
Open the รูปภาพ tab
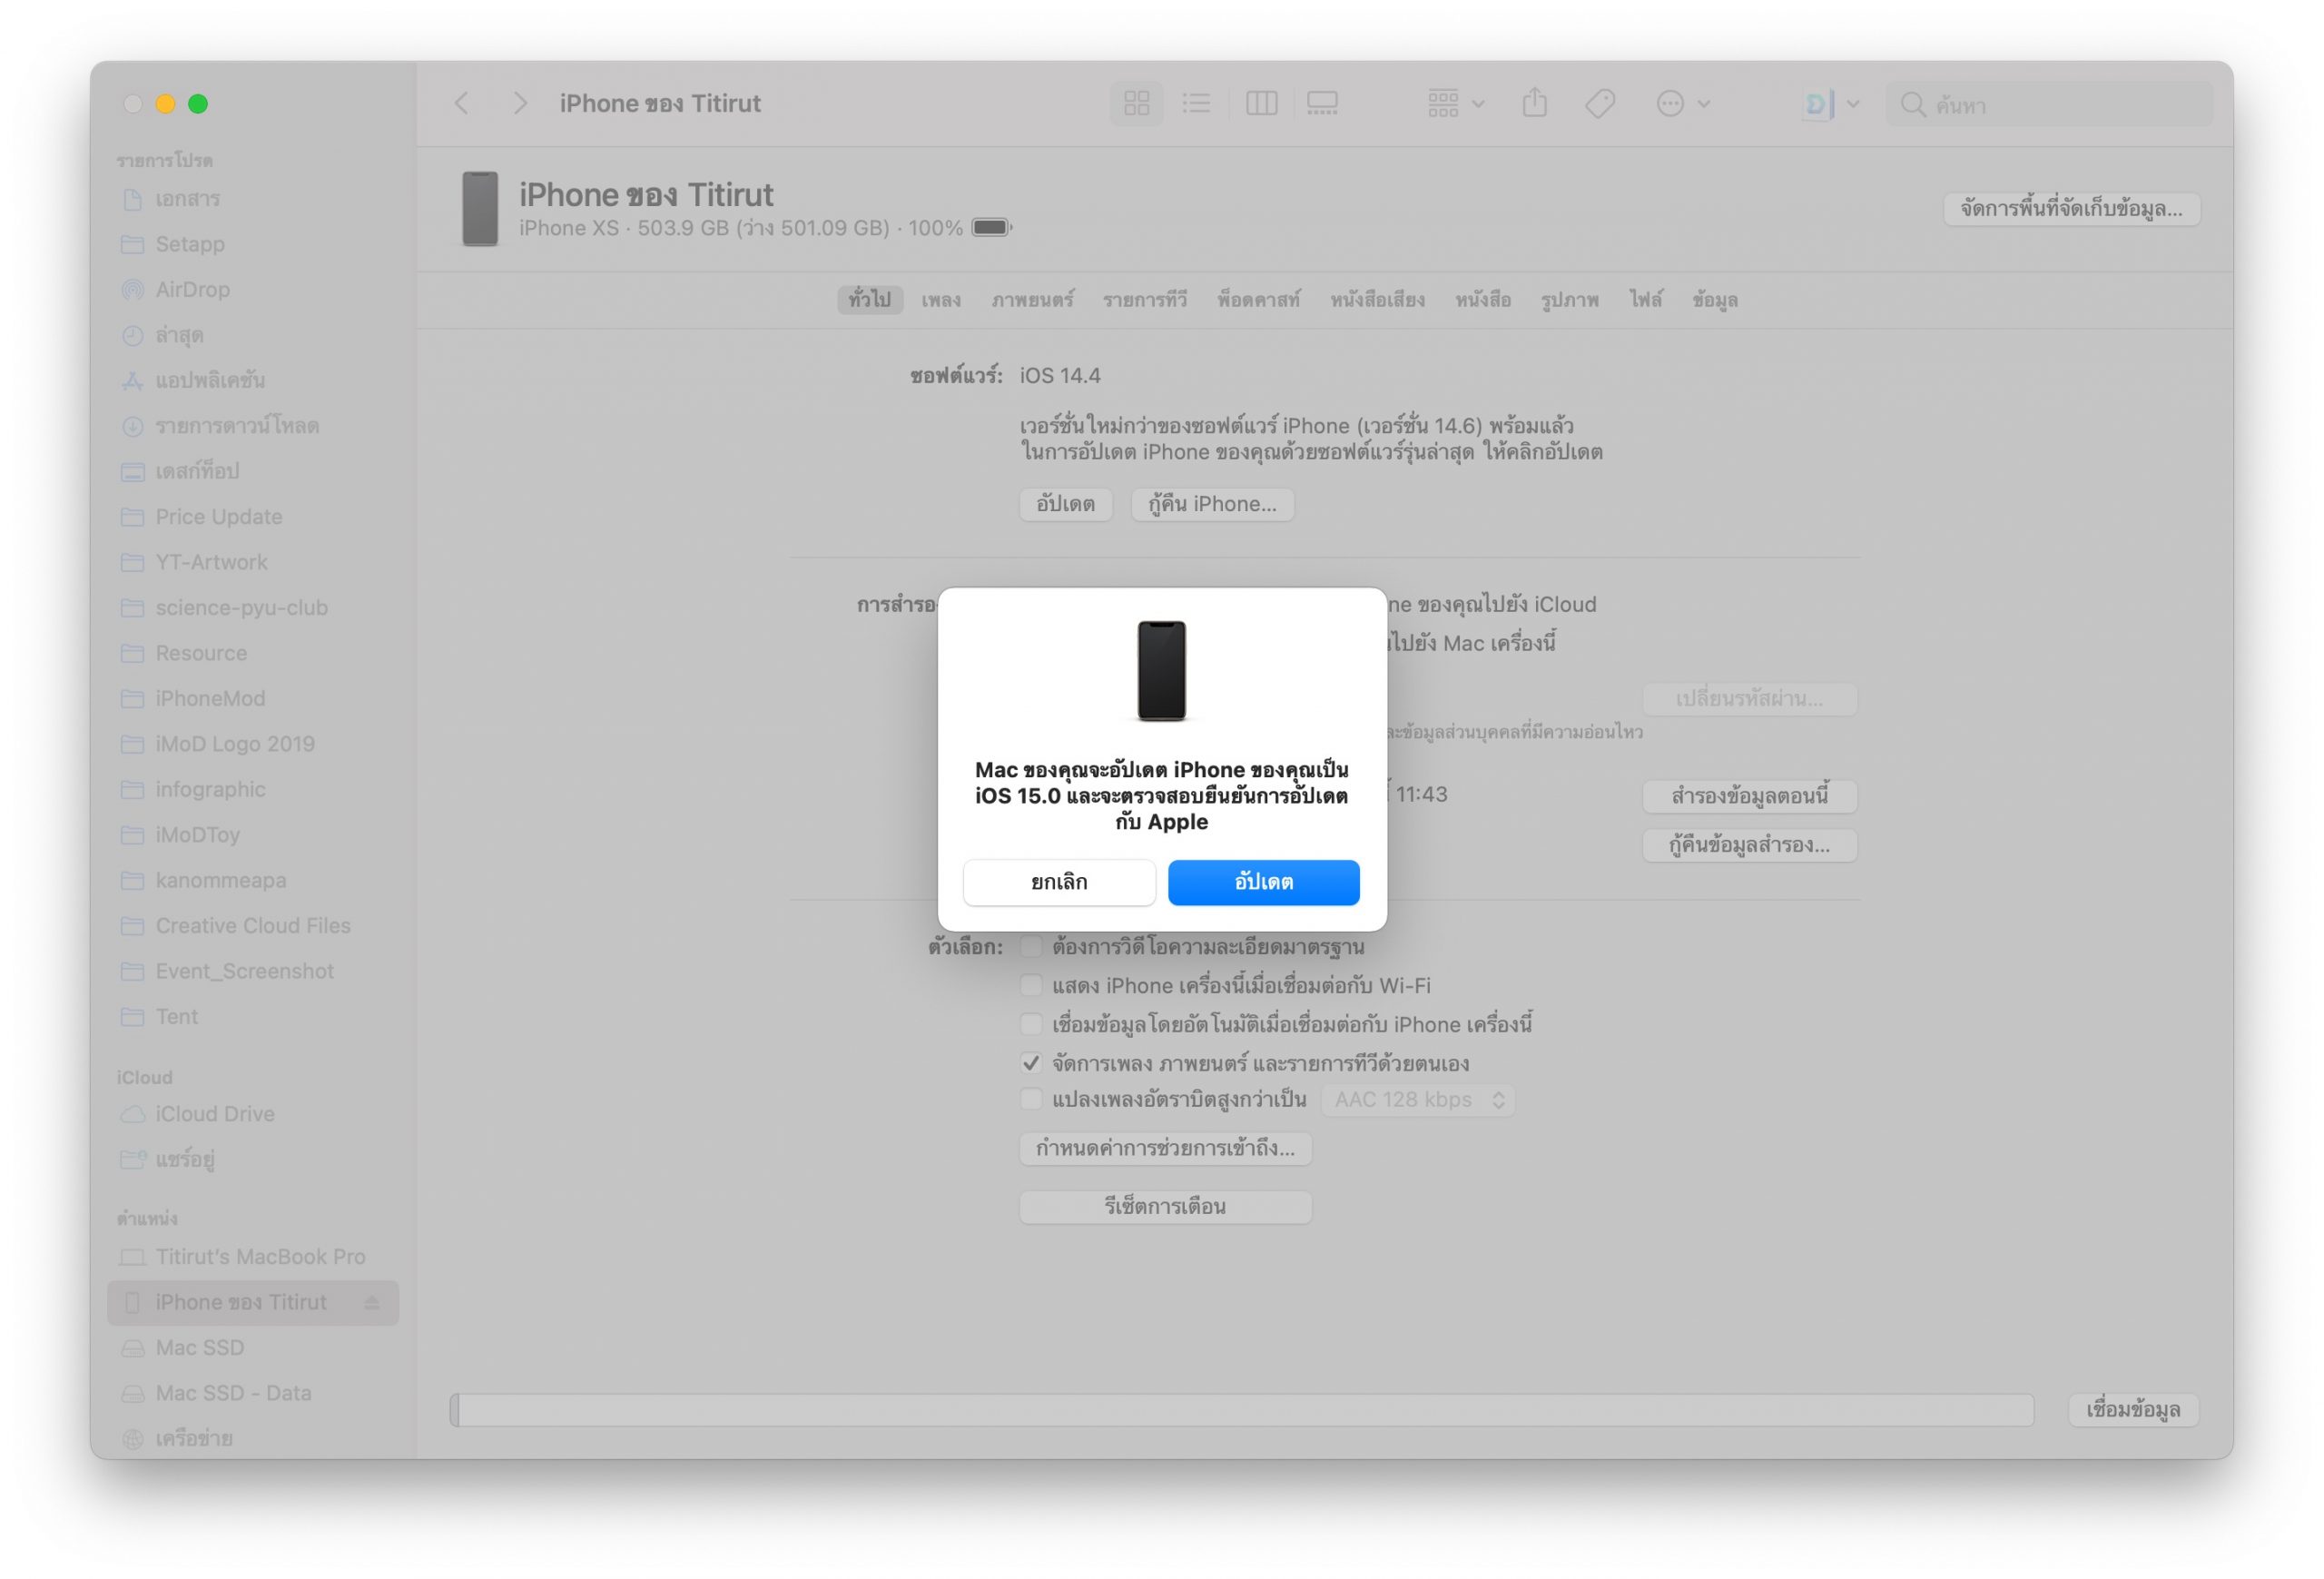[1569, 300]
